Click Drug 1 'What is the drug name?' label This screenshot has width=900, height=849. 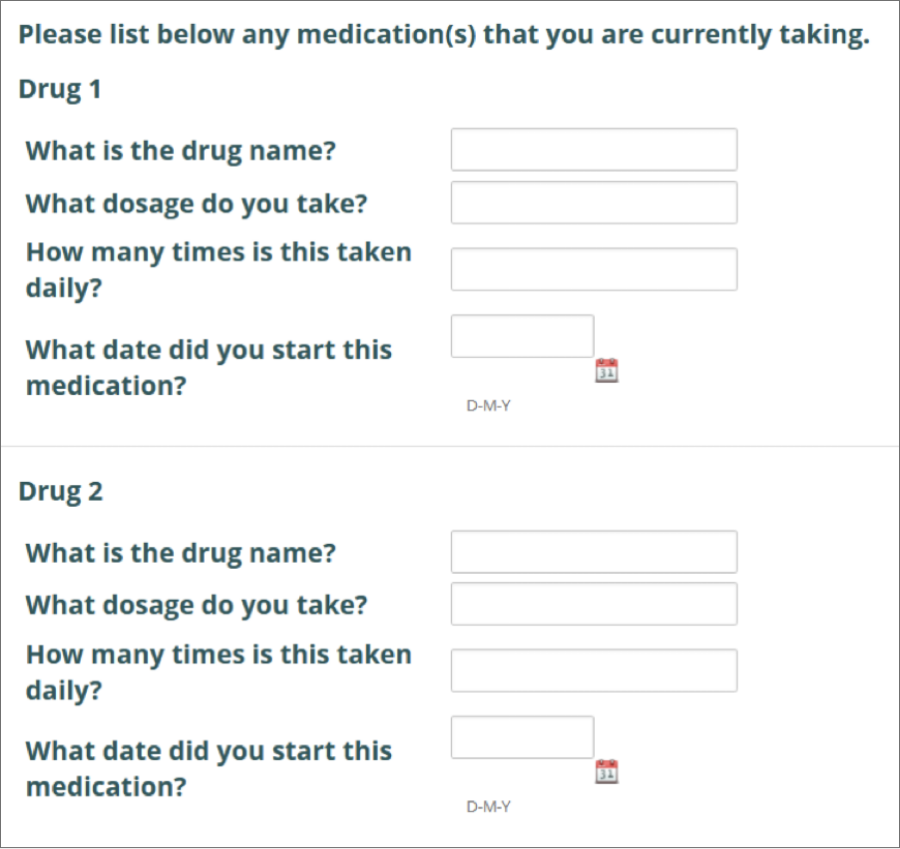[181, 151]
